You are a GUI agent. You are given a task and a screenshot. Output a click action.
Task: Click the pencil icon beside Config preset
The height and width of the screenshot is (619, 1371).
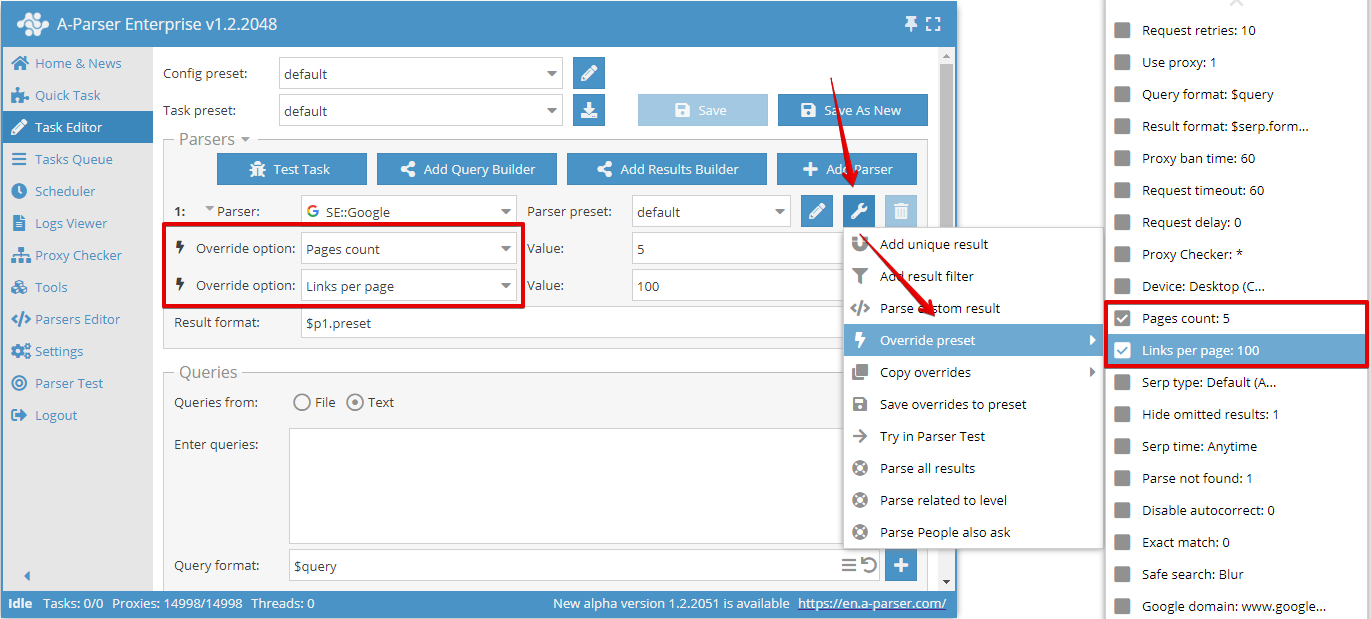tap(589, 73)
